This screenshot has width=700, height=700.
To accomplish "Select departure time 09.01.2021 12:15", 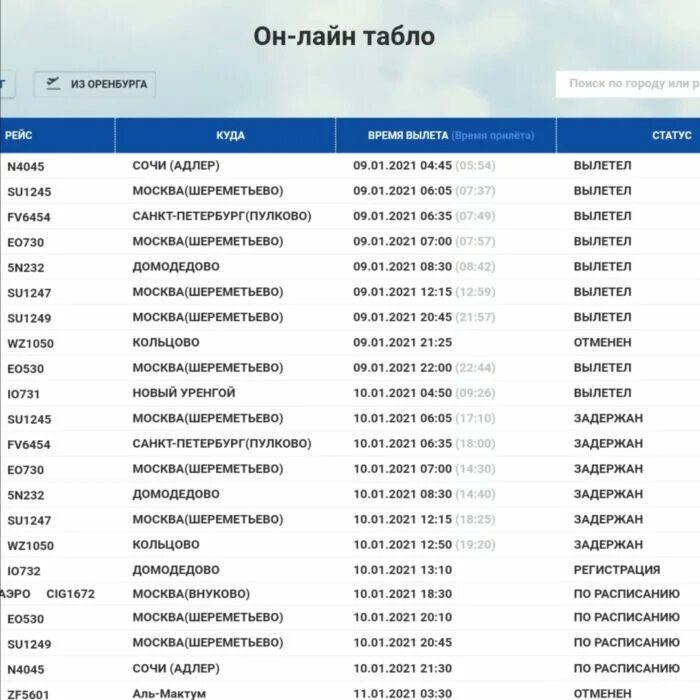I will click(403, 292).
